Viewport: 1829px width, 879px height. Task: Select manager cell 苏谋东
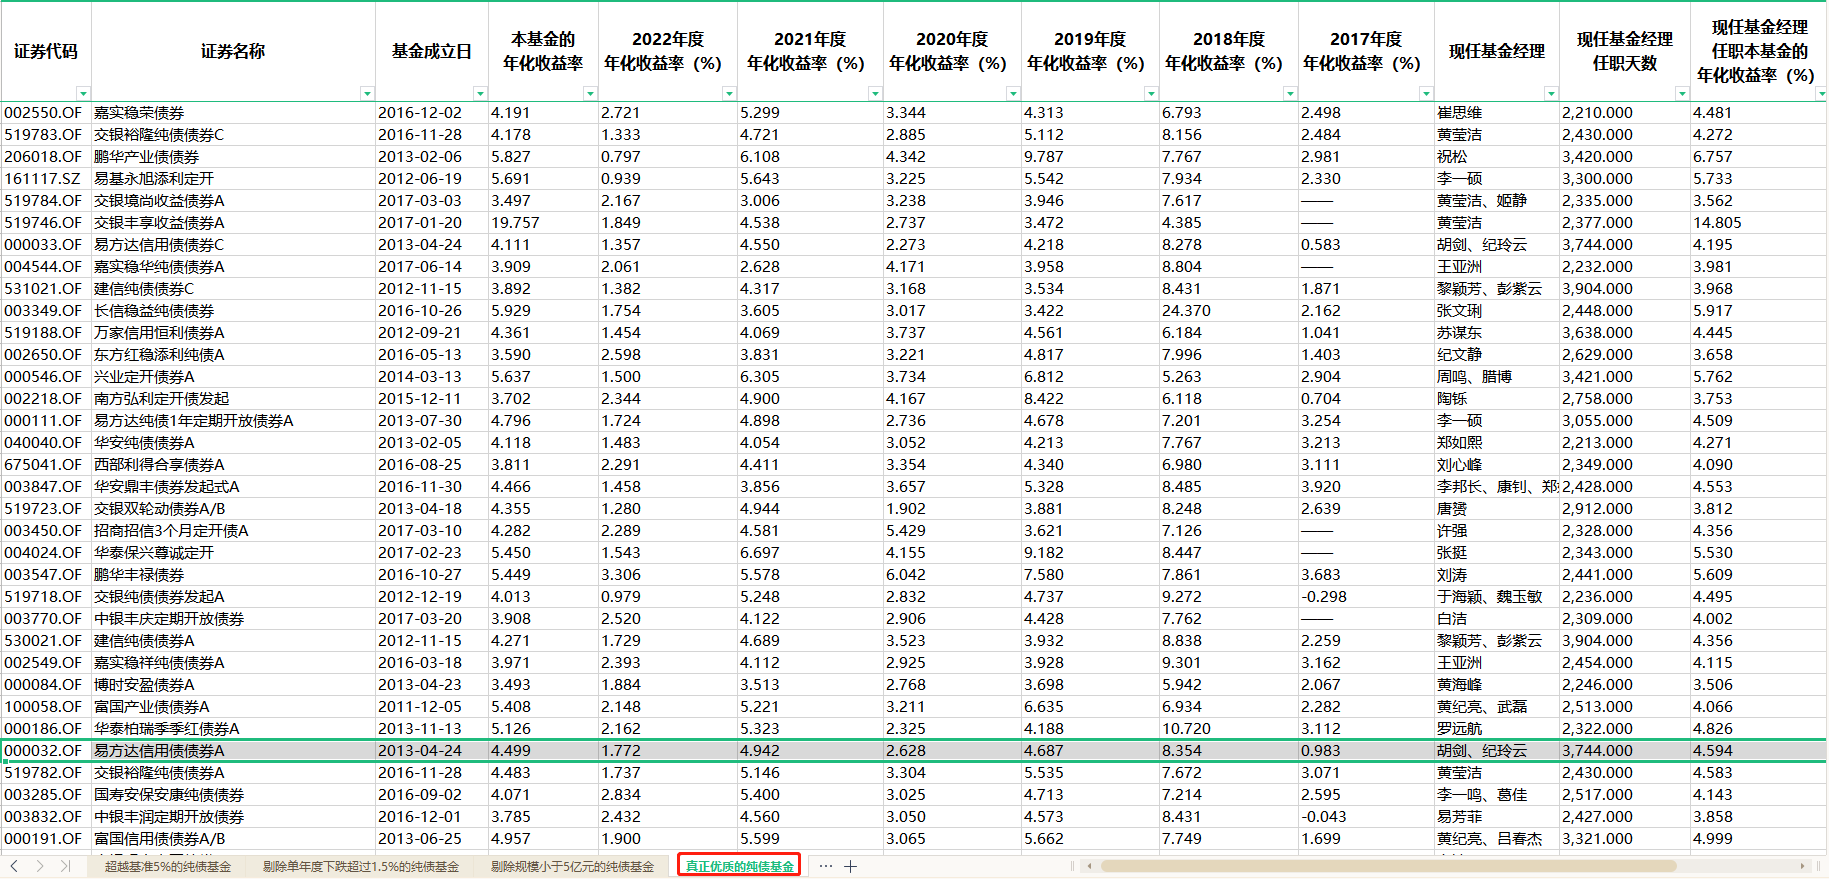(1497, 333)
